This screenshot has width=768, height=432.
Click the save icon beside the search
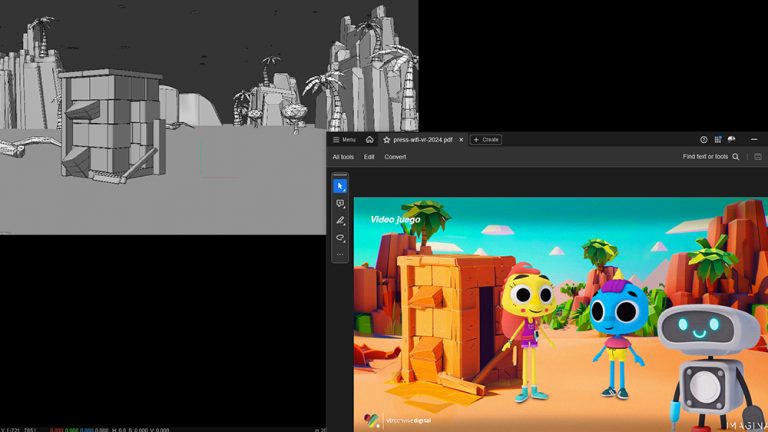click(x=758, y=157)
